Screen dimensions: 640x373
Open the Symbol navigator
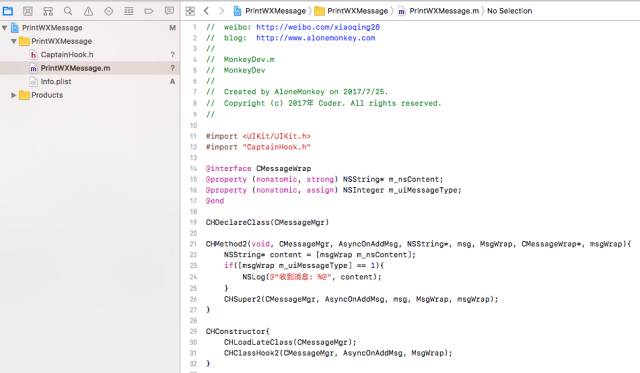coord(48,11)
